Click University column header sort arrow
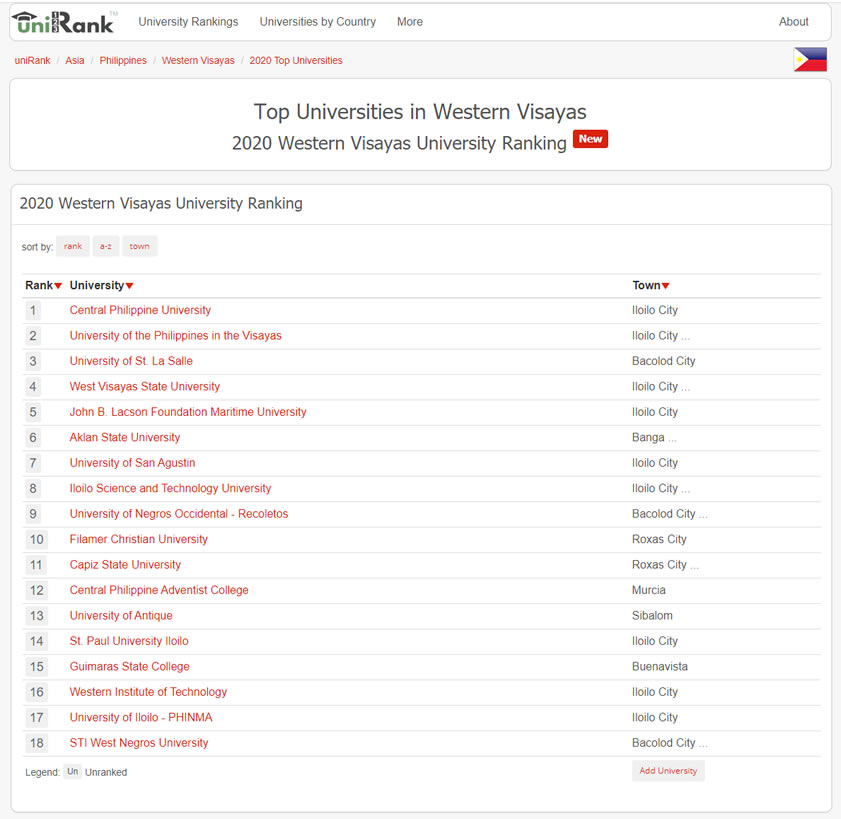 [129, 286]
